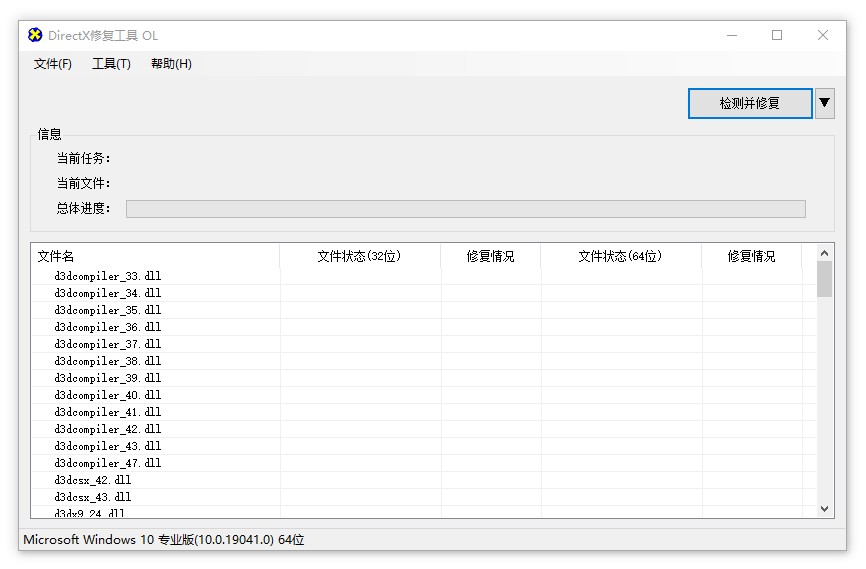The image size is (866, 569).
Task: Click the 文件状态(64位) column header
Action: tap(621, 256)
